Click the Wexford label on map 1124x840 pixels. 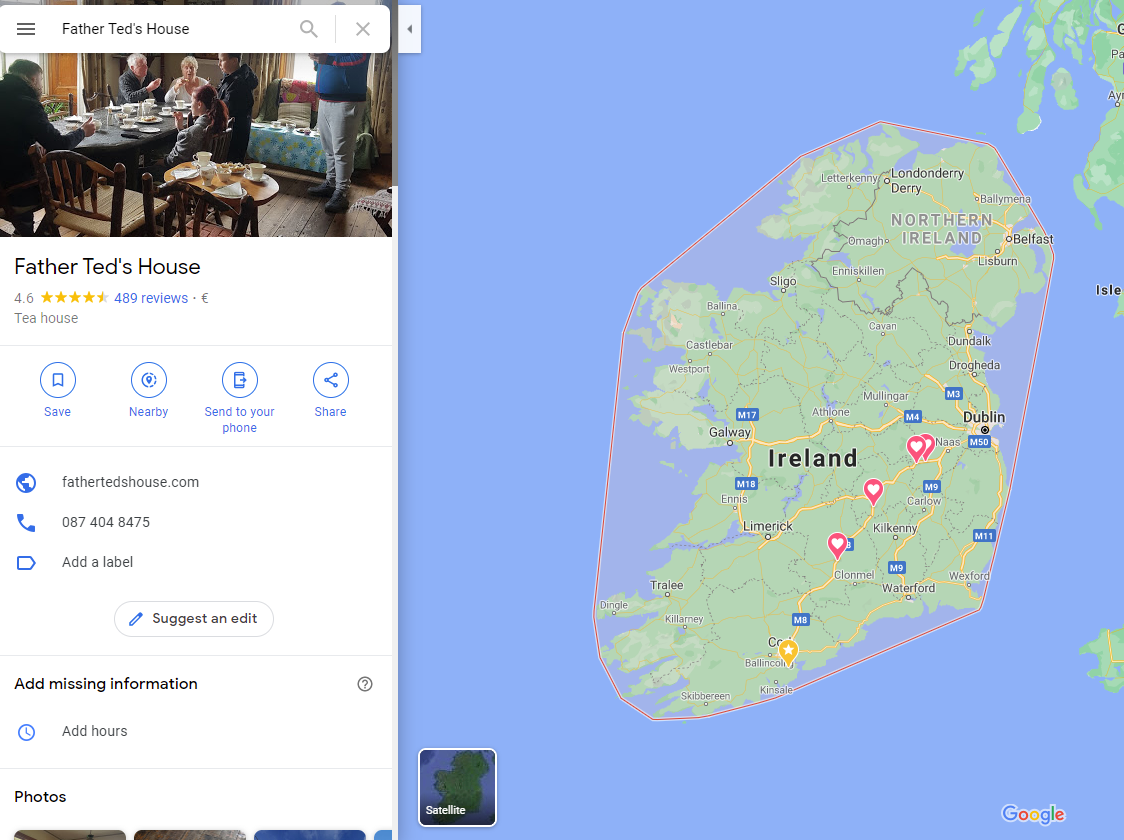969,576
